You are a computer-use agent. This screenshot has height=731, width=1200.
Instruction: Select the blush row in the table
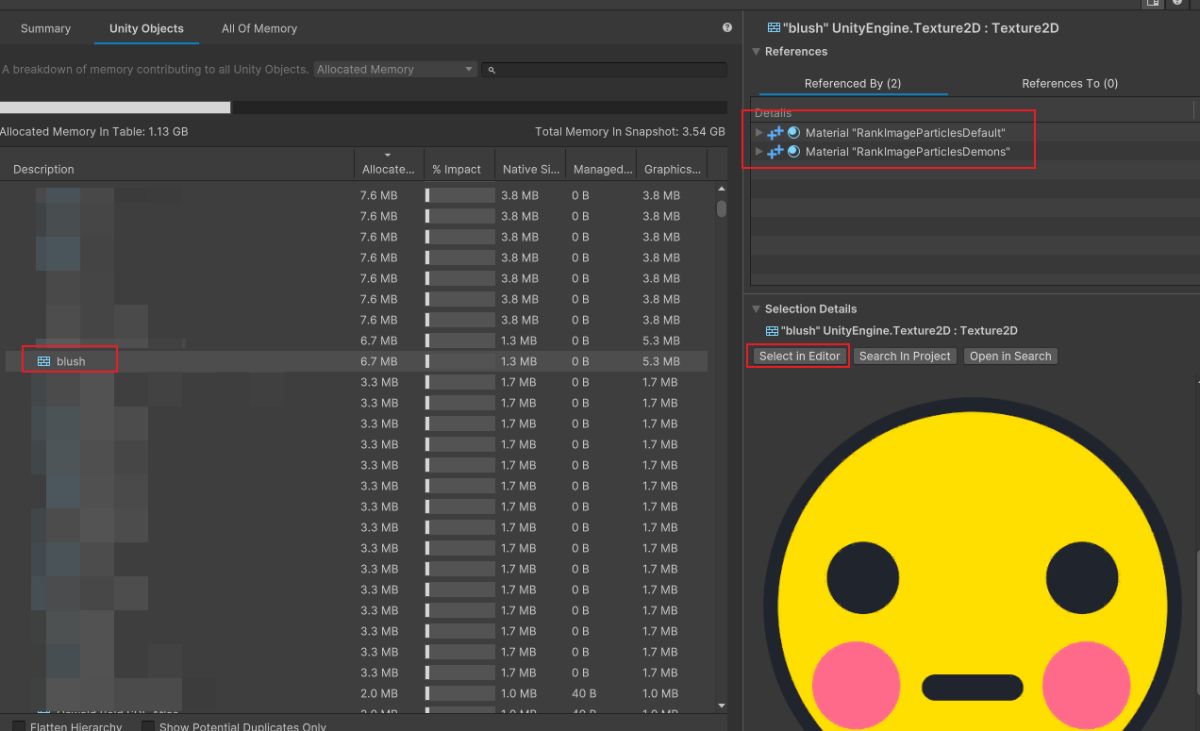click(356, 361)
